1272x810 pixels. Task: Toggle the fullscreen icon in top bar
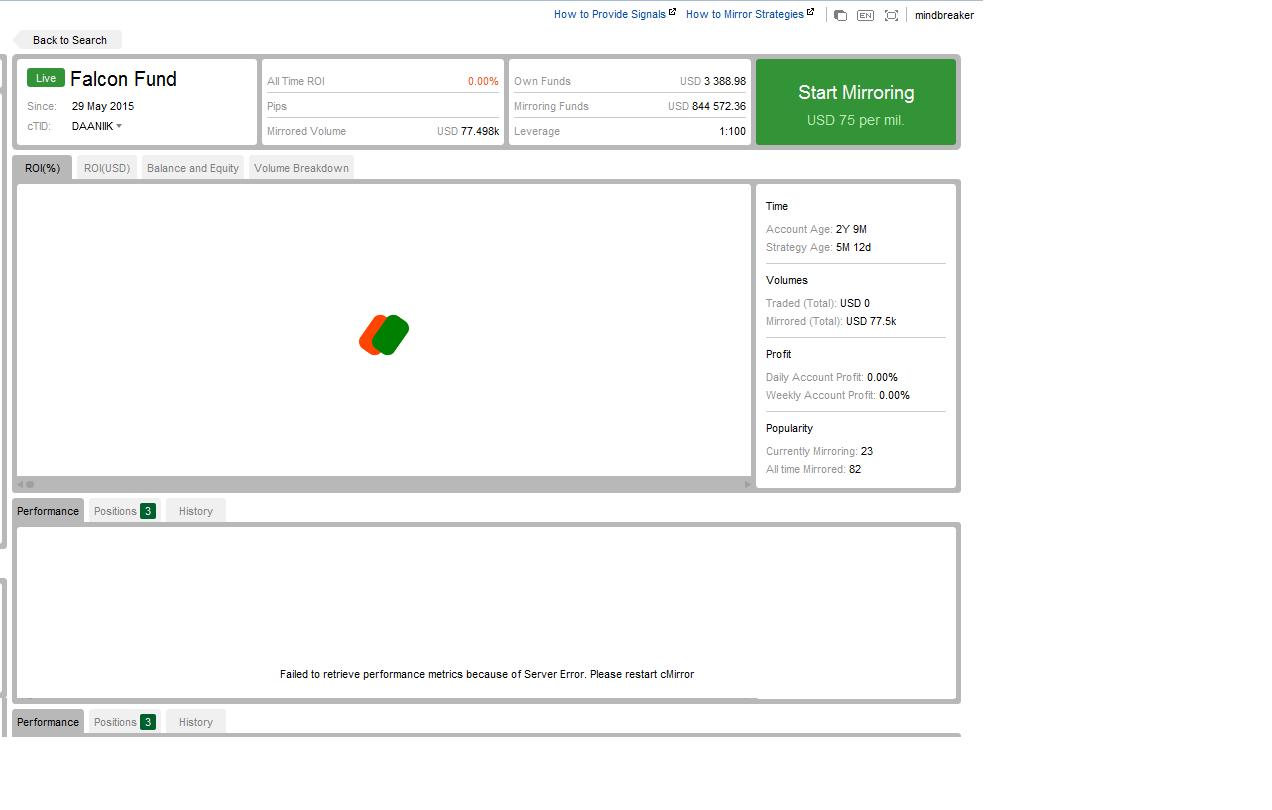(891, 15)
